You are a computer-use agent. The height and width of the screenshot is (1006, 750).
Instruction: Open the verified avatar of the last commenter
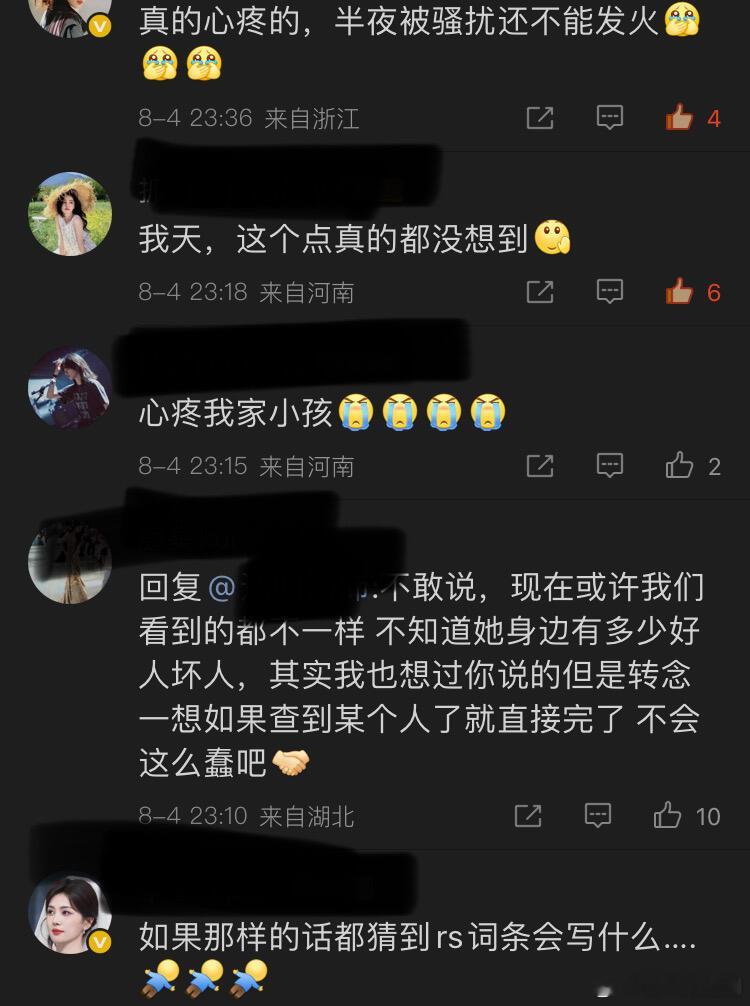[x=71, y=914]
